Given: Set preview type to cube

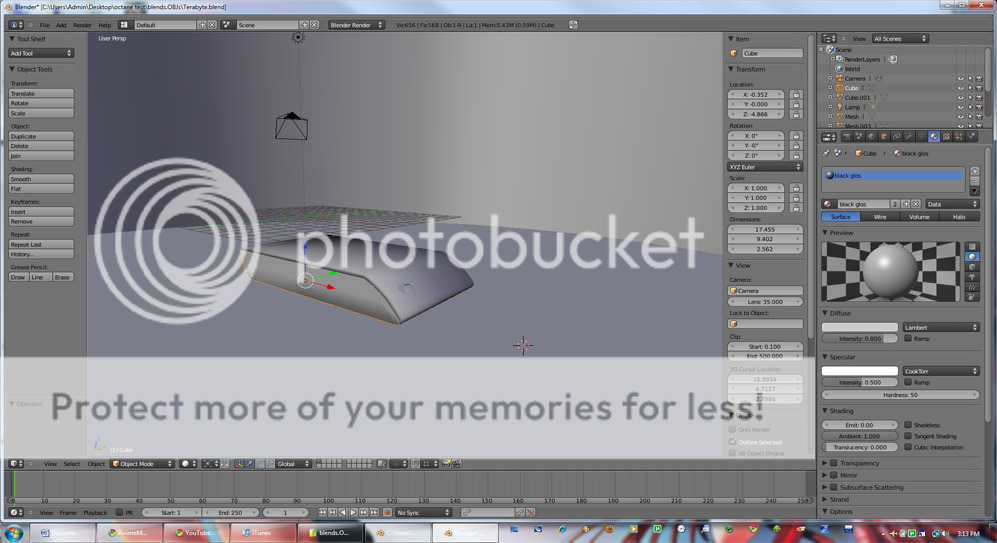Looking at the screenshot, I should [972, 266].
